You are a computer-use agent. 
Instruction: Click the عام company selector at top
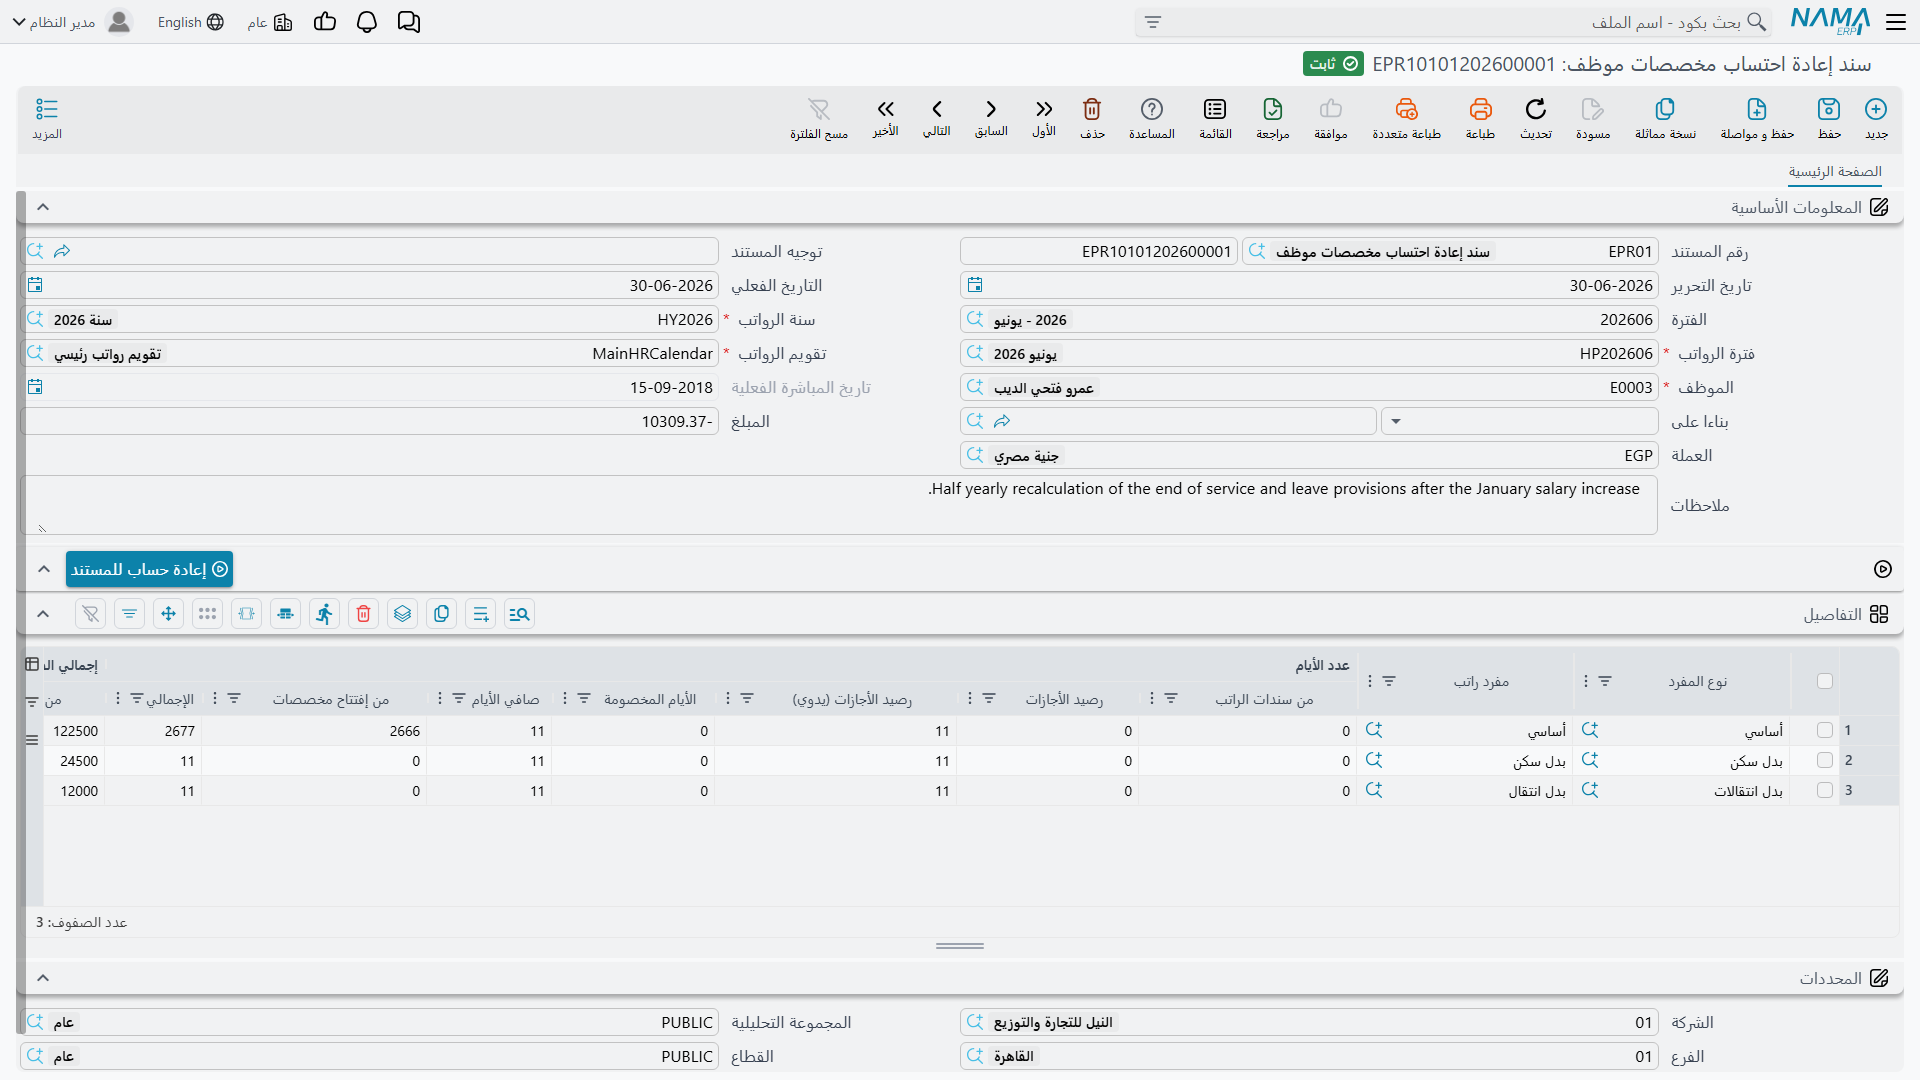[x=270, y=22]
